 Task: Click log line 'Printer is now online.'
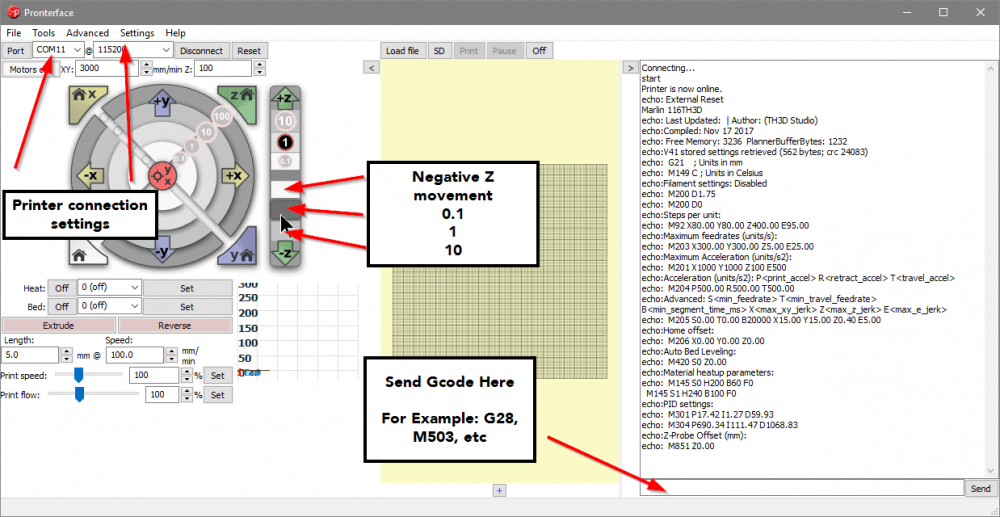[681, 89]
